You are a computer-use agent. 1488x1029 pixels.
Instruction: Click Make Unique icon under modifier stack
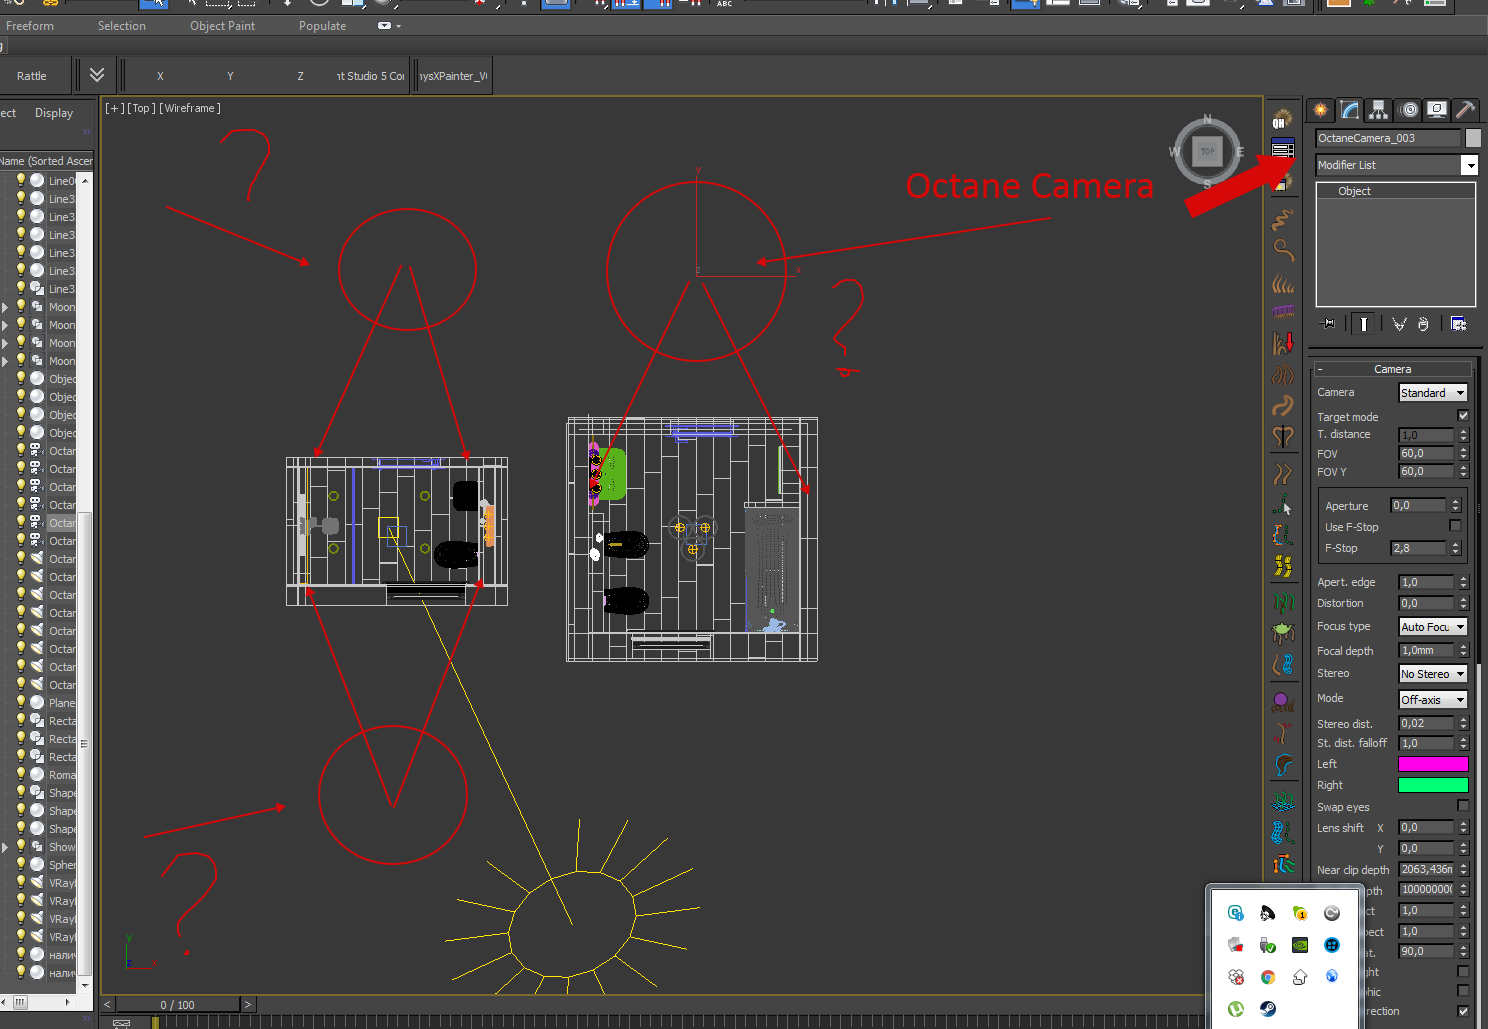point(1399,324)
